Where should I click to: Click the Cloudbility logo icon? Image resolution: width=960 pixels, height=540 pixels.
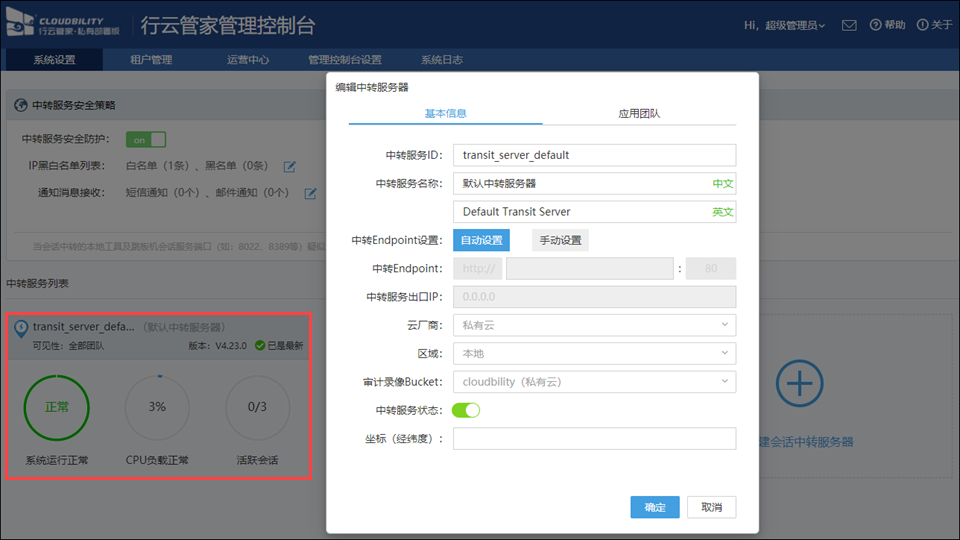(x=20, y=23)
